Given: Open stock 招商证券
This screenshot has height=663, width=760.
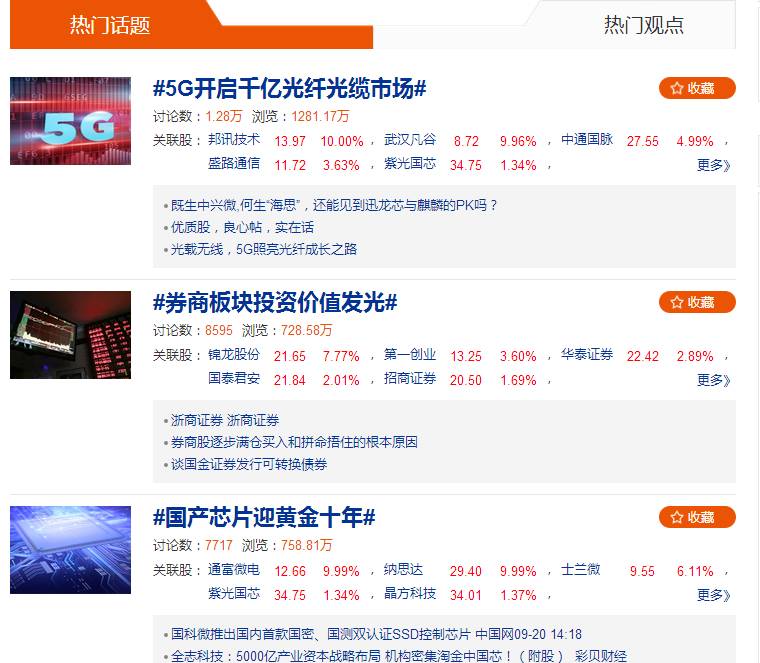Looking at the screenshot, I should [410, 379].
